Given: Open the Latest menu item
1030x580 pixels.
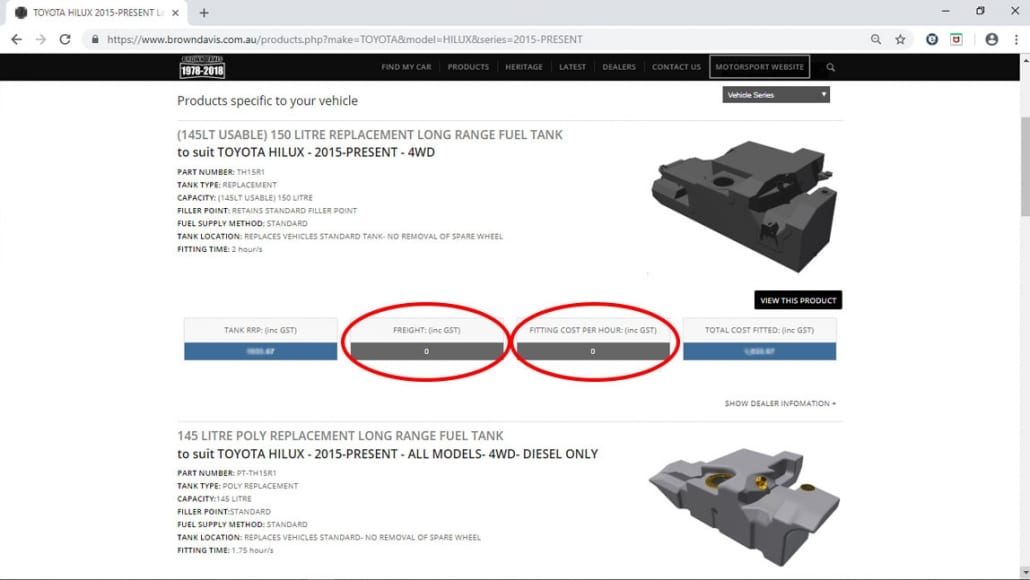Looking at the screenshot, I should click(x=572, y=67).
